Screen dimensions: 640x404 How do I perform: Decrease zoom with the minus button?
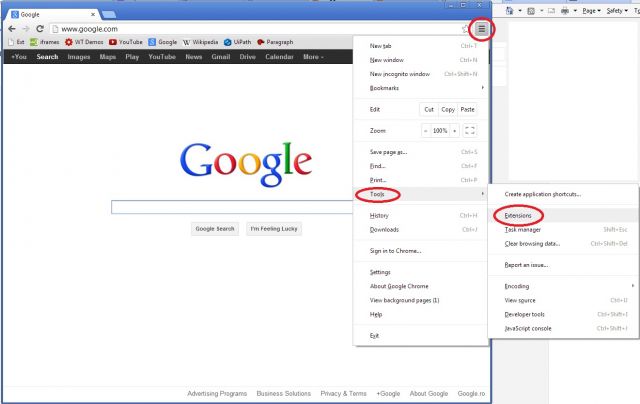pyautogui.click(x=425, y=130)
